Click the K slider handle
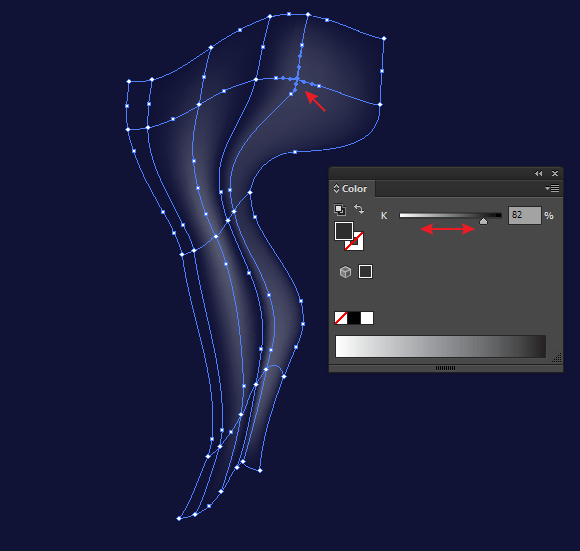This screenshot has height=551, width=580. 483,221
